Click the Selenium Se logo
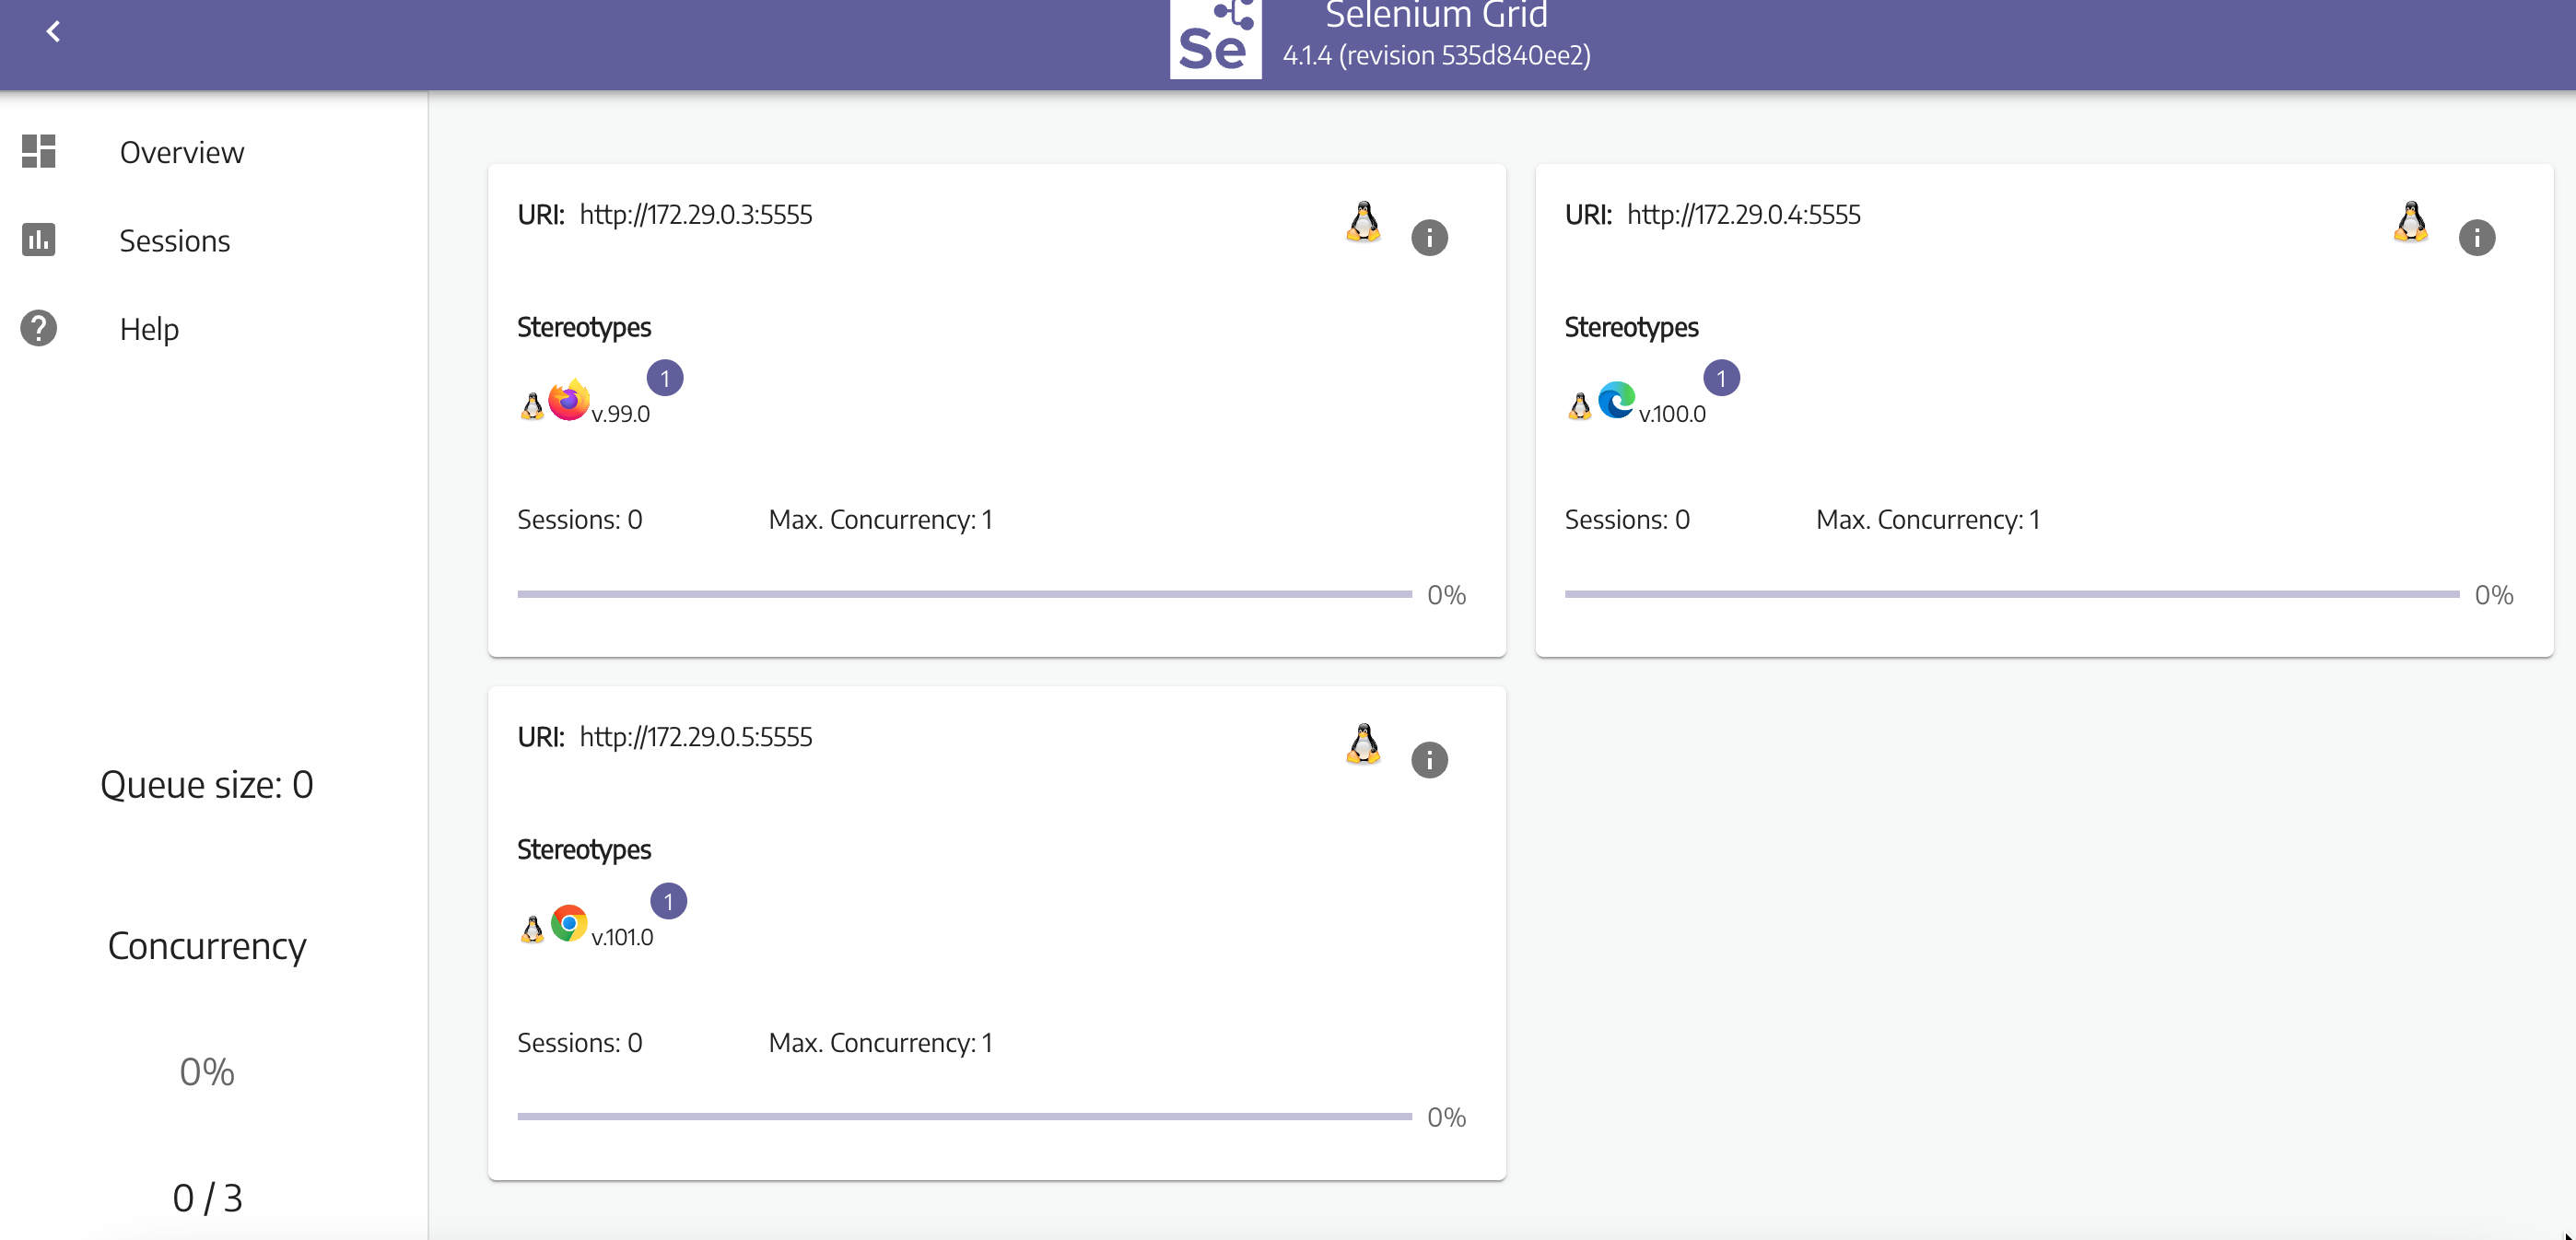This screenshot has height=1240, width=2576. [1215, 38]
